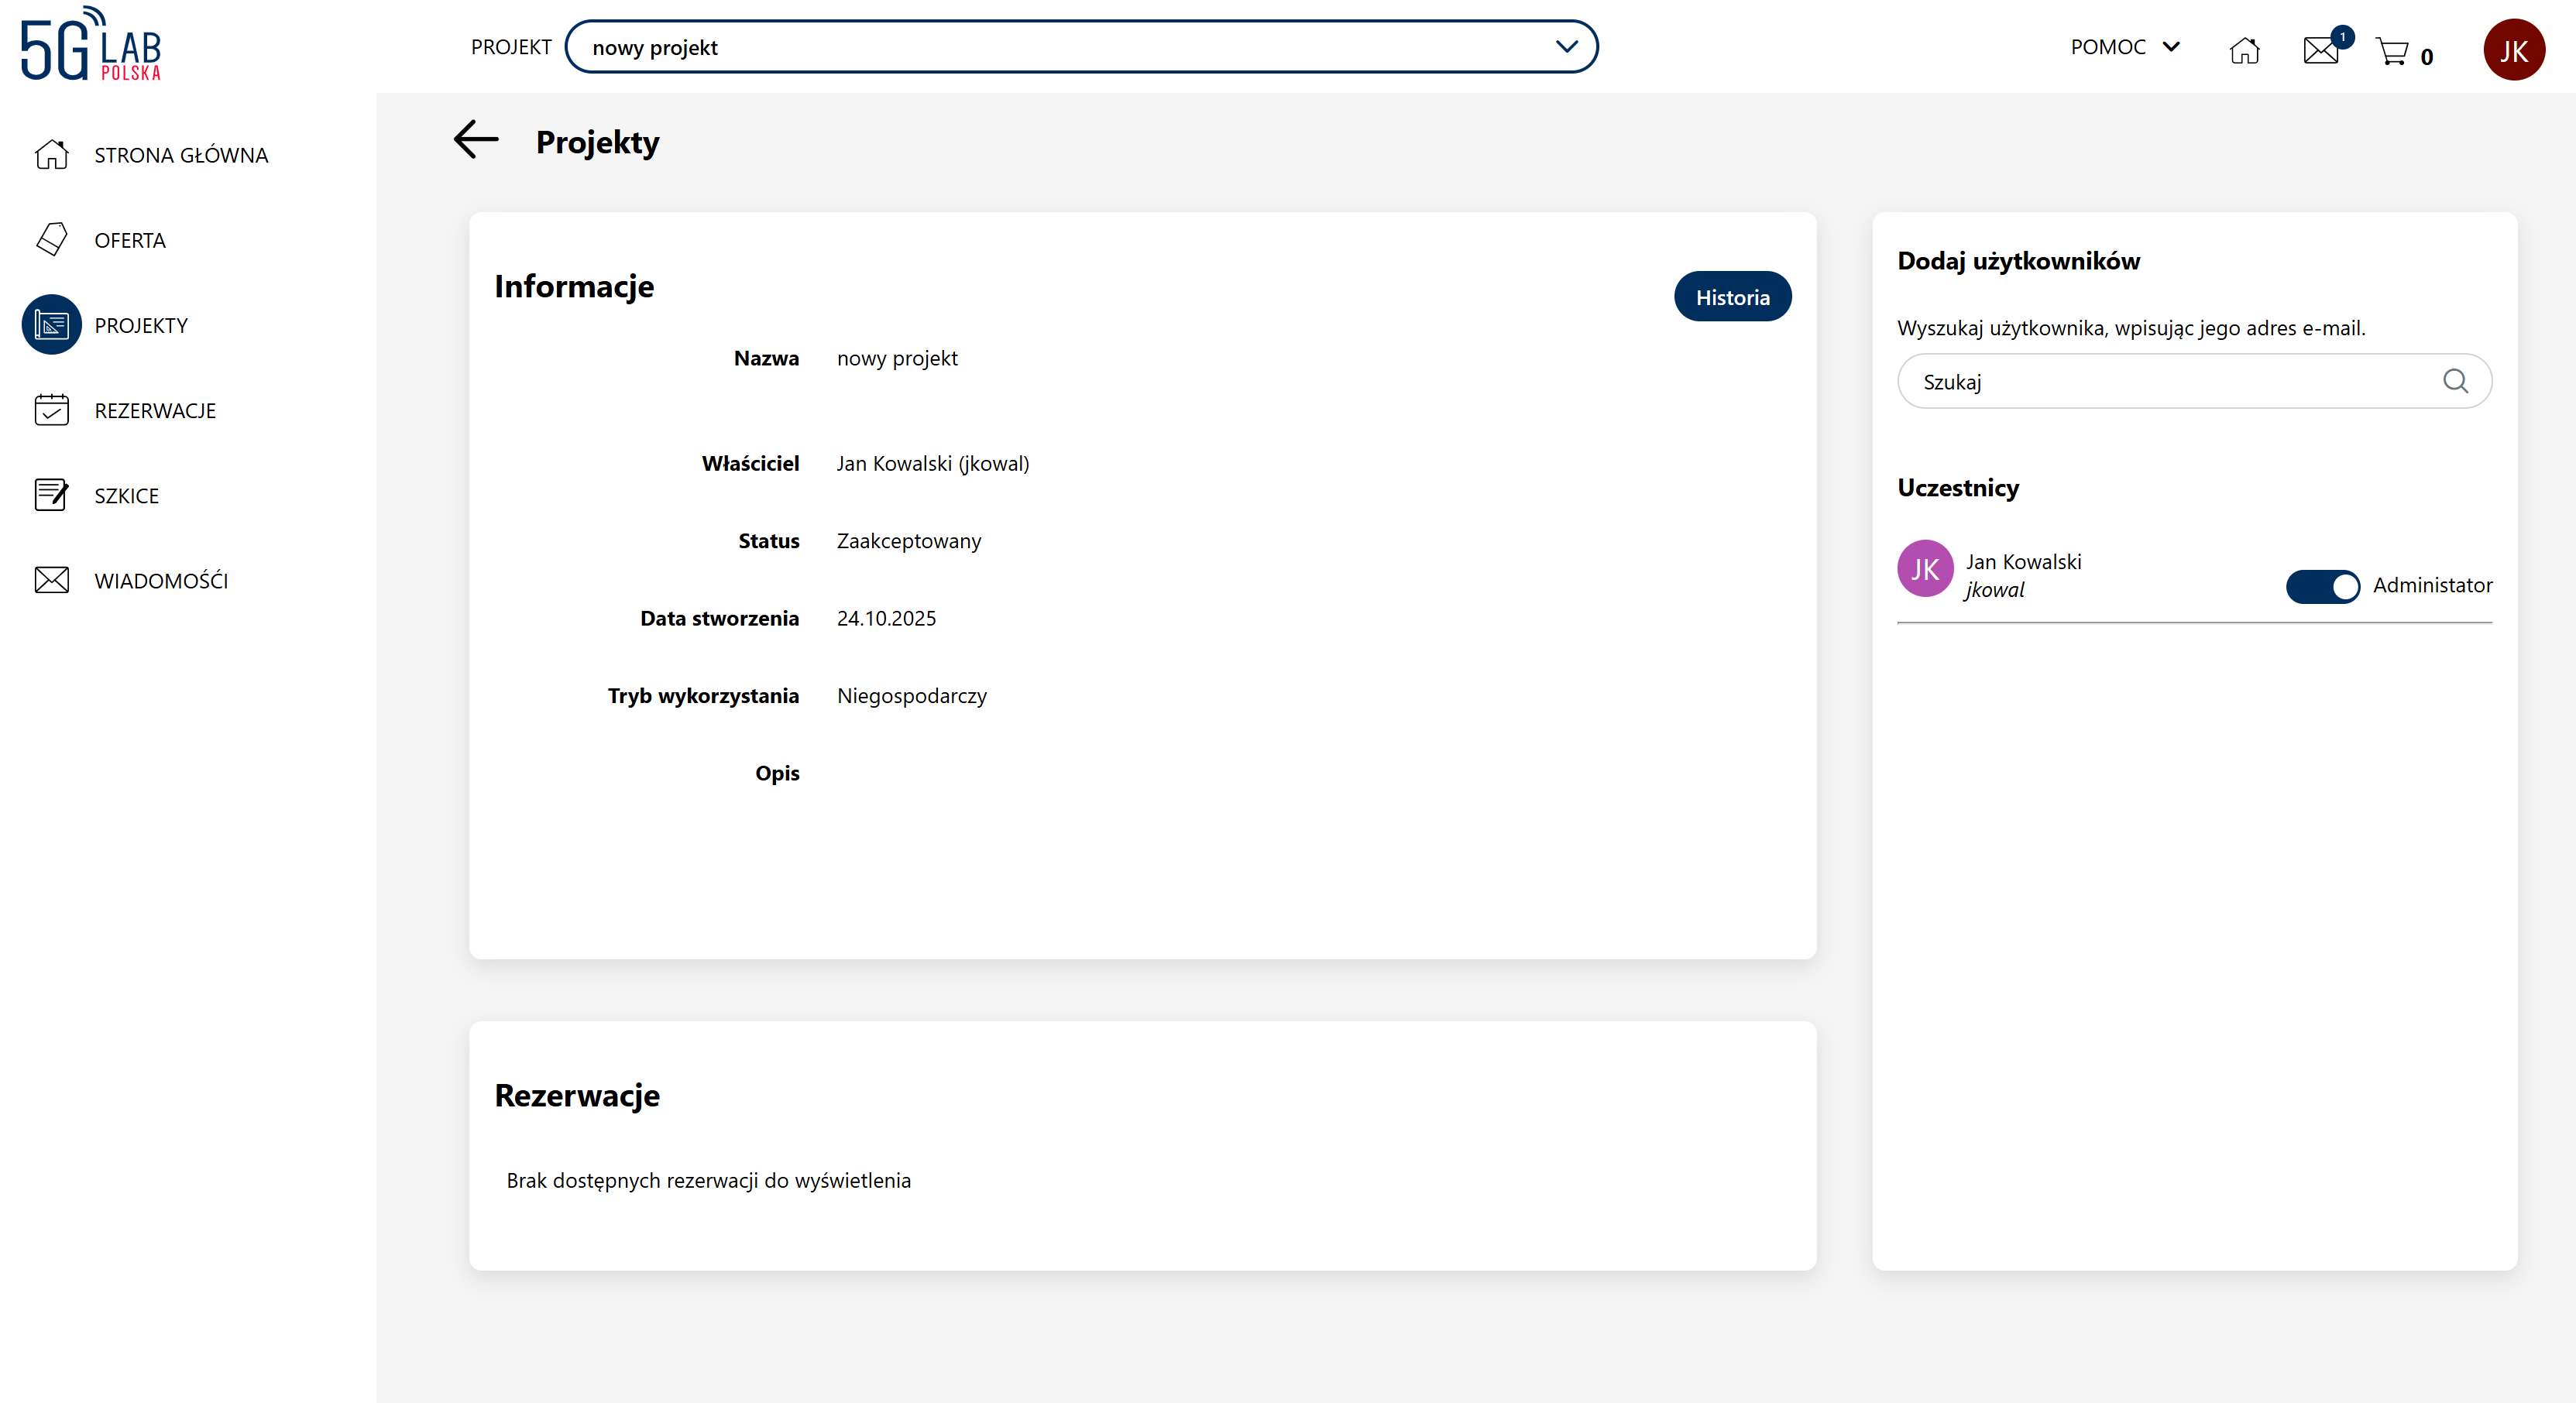Click chevron arrow in project combo box
Viewport: 2576px width, 1403px height.
pos(1566,47)
